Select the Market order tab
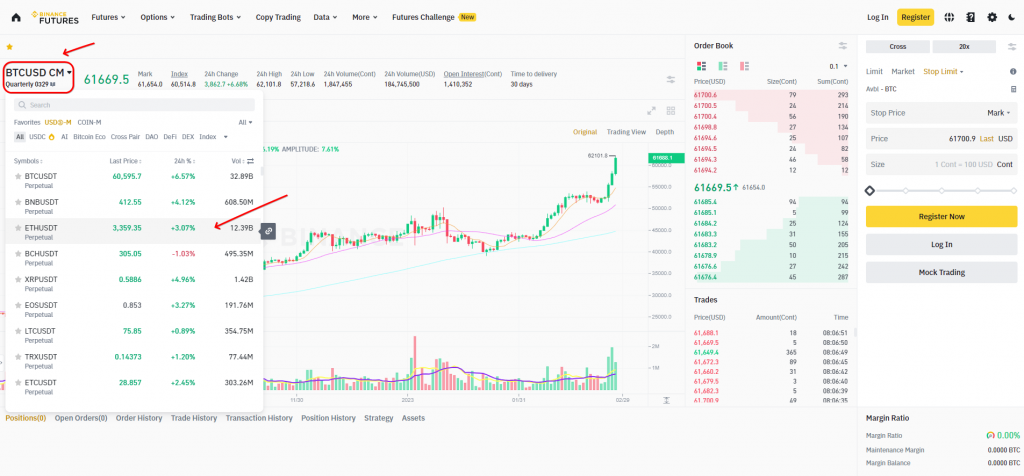This screenshot has height=476, width=1024. 903,71
